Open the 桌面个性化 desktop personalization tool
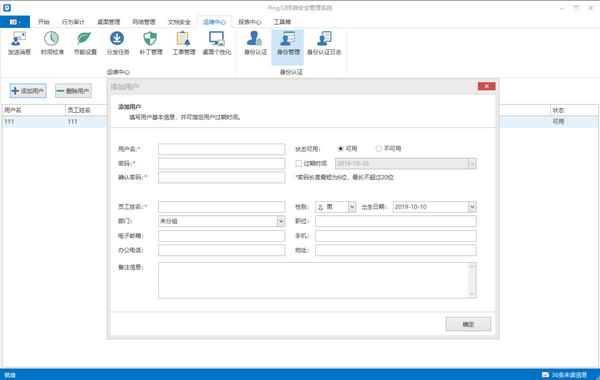This screenshot has height=380, width=600. pos(217,44)
